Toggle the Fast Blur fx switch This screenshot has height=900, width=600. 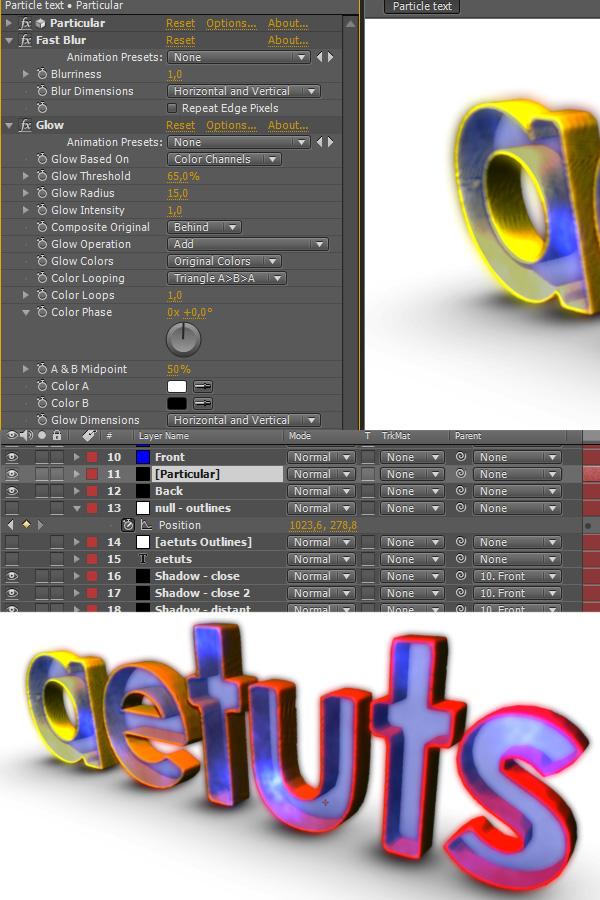point(25,41)
